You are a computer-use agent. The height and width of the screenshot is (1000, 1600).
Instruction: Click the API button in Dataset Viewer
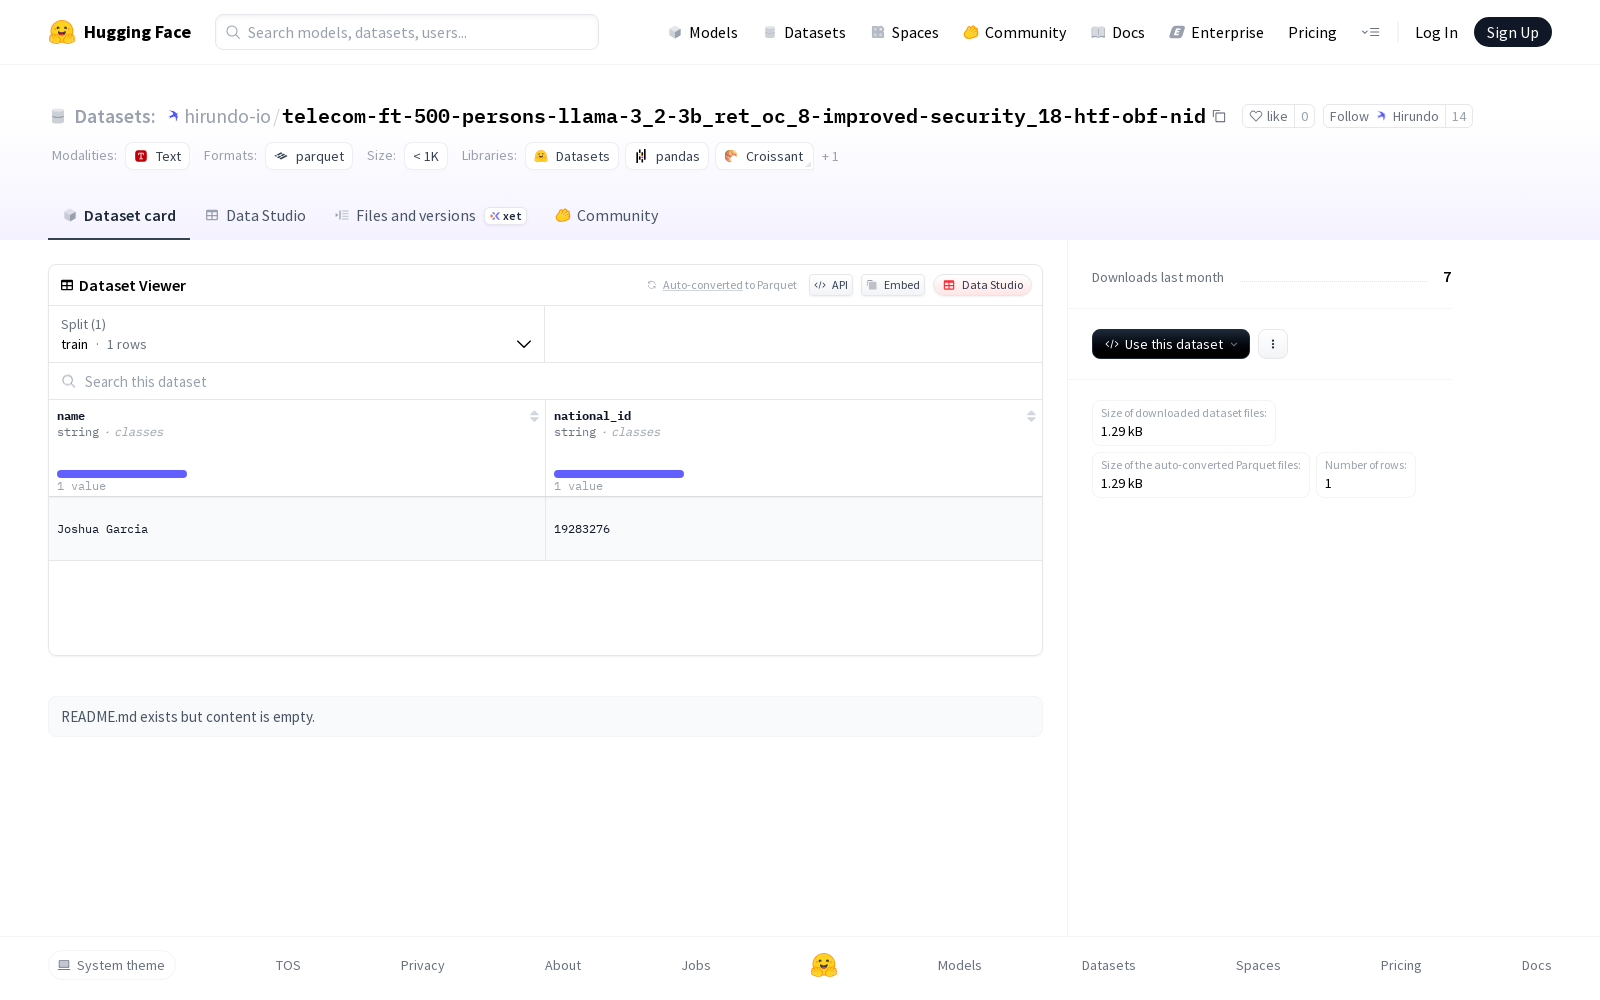(x=831, y=285)
